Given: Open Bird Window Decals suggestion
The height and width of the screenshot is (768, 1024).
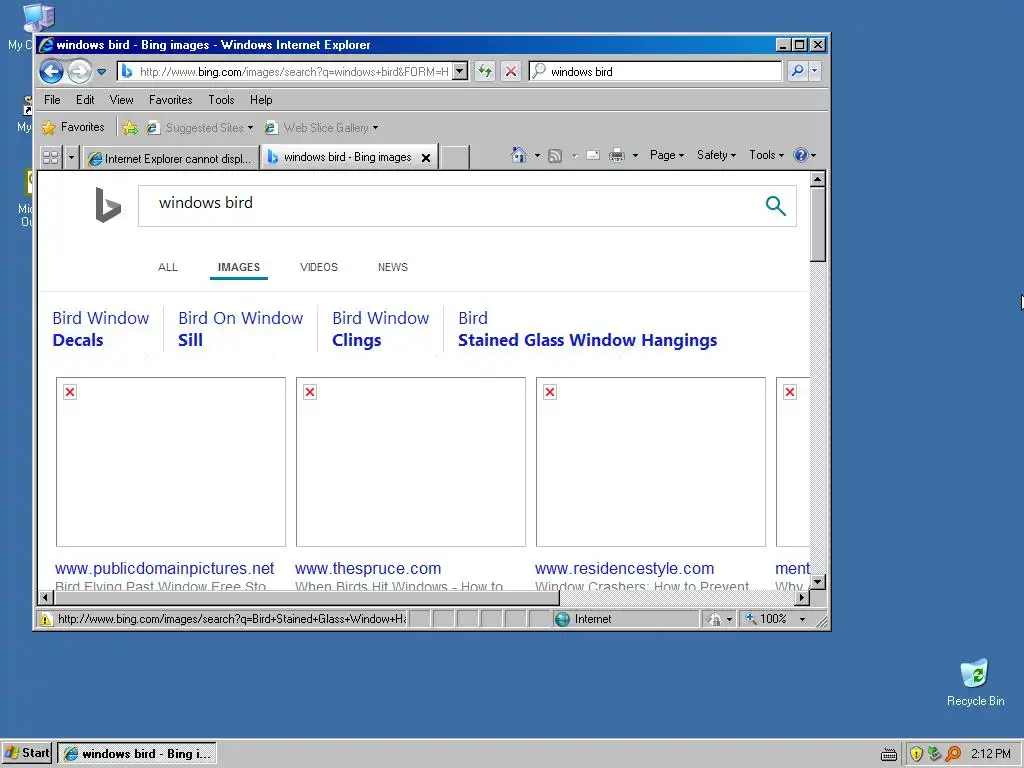Looking at the screenshot, I should click(101, 329).
